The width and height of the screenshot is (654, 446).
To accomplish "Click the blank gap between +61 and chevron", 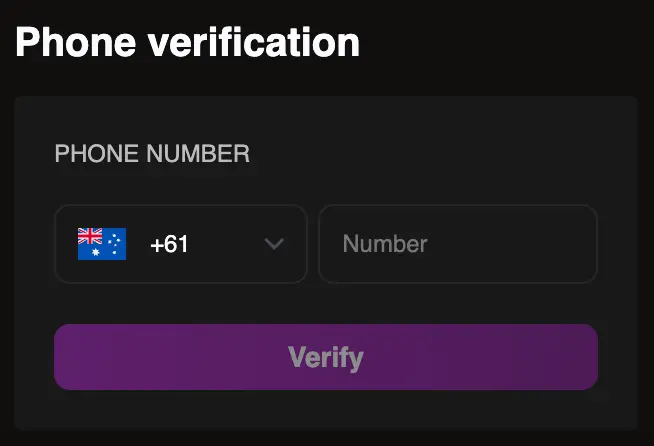I will point(226,244).
